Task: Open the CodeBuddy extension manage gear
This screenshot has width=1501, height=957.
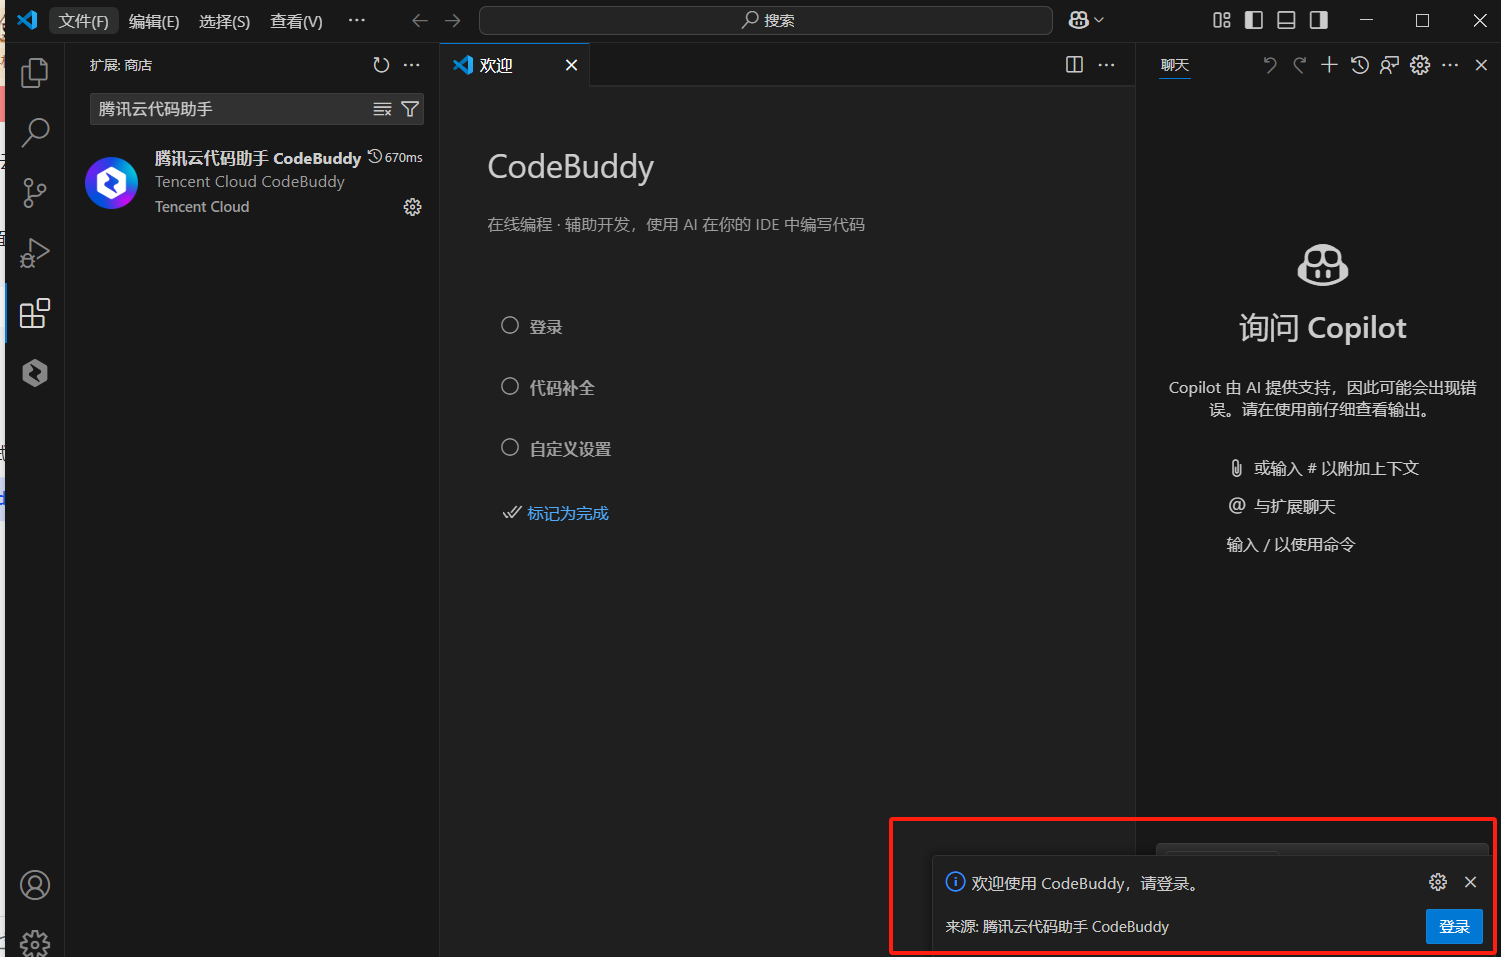Action: click(412, 207)
